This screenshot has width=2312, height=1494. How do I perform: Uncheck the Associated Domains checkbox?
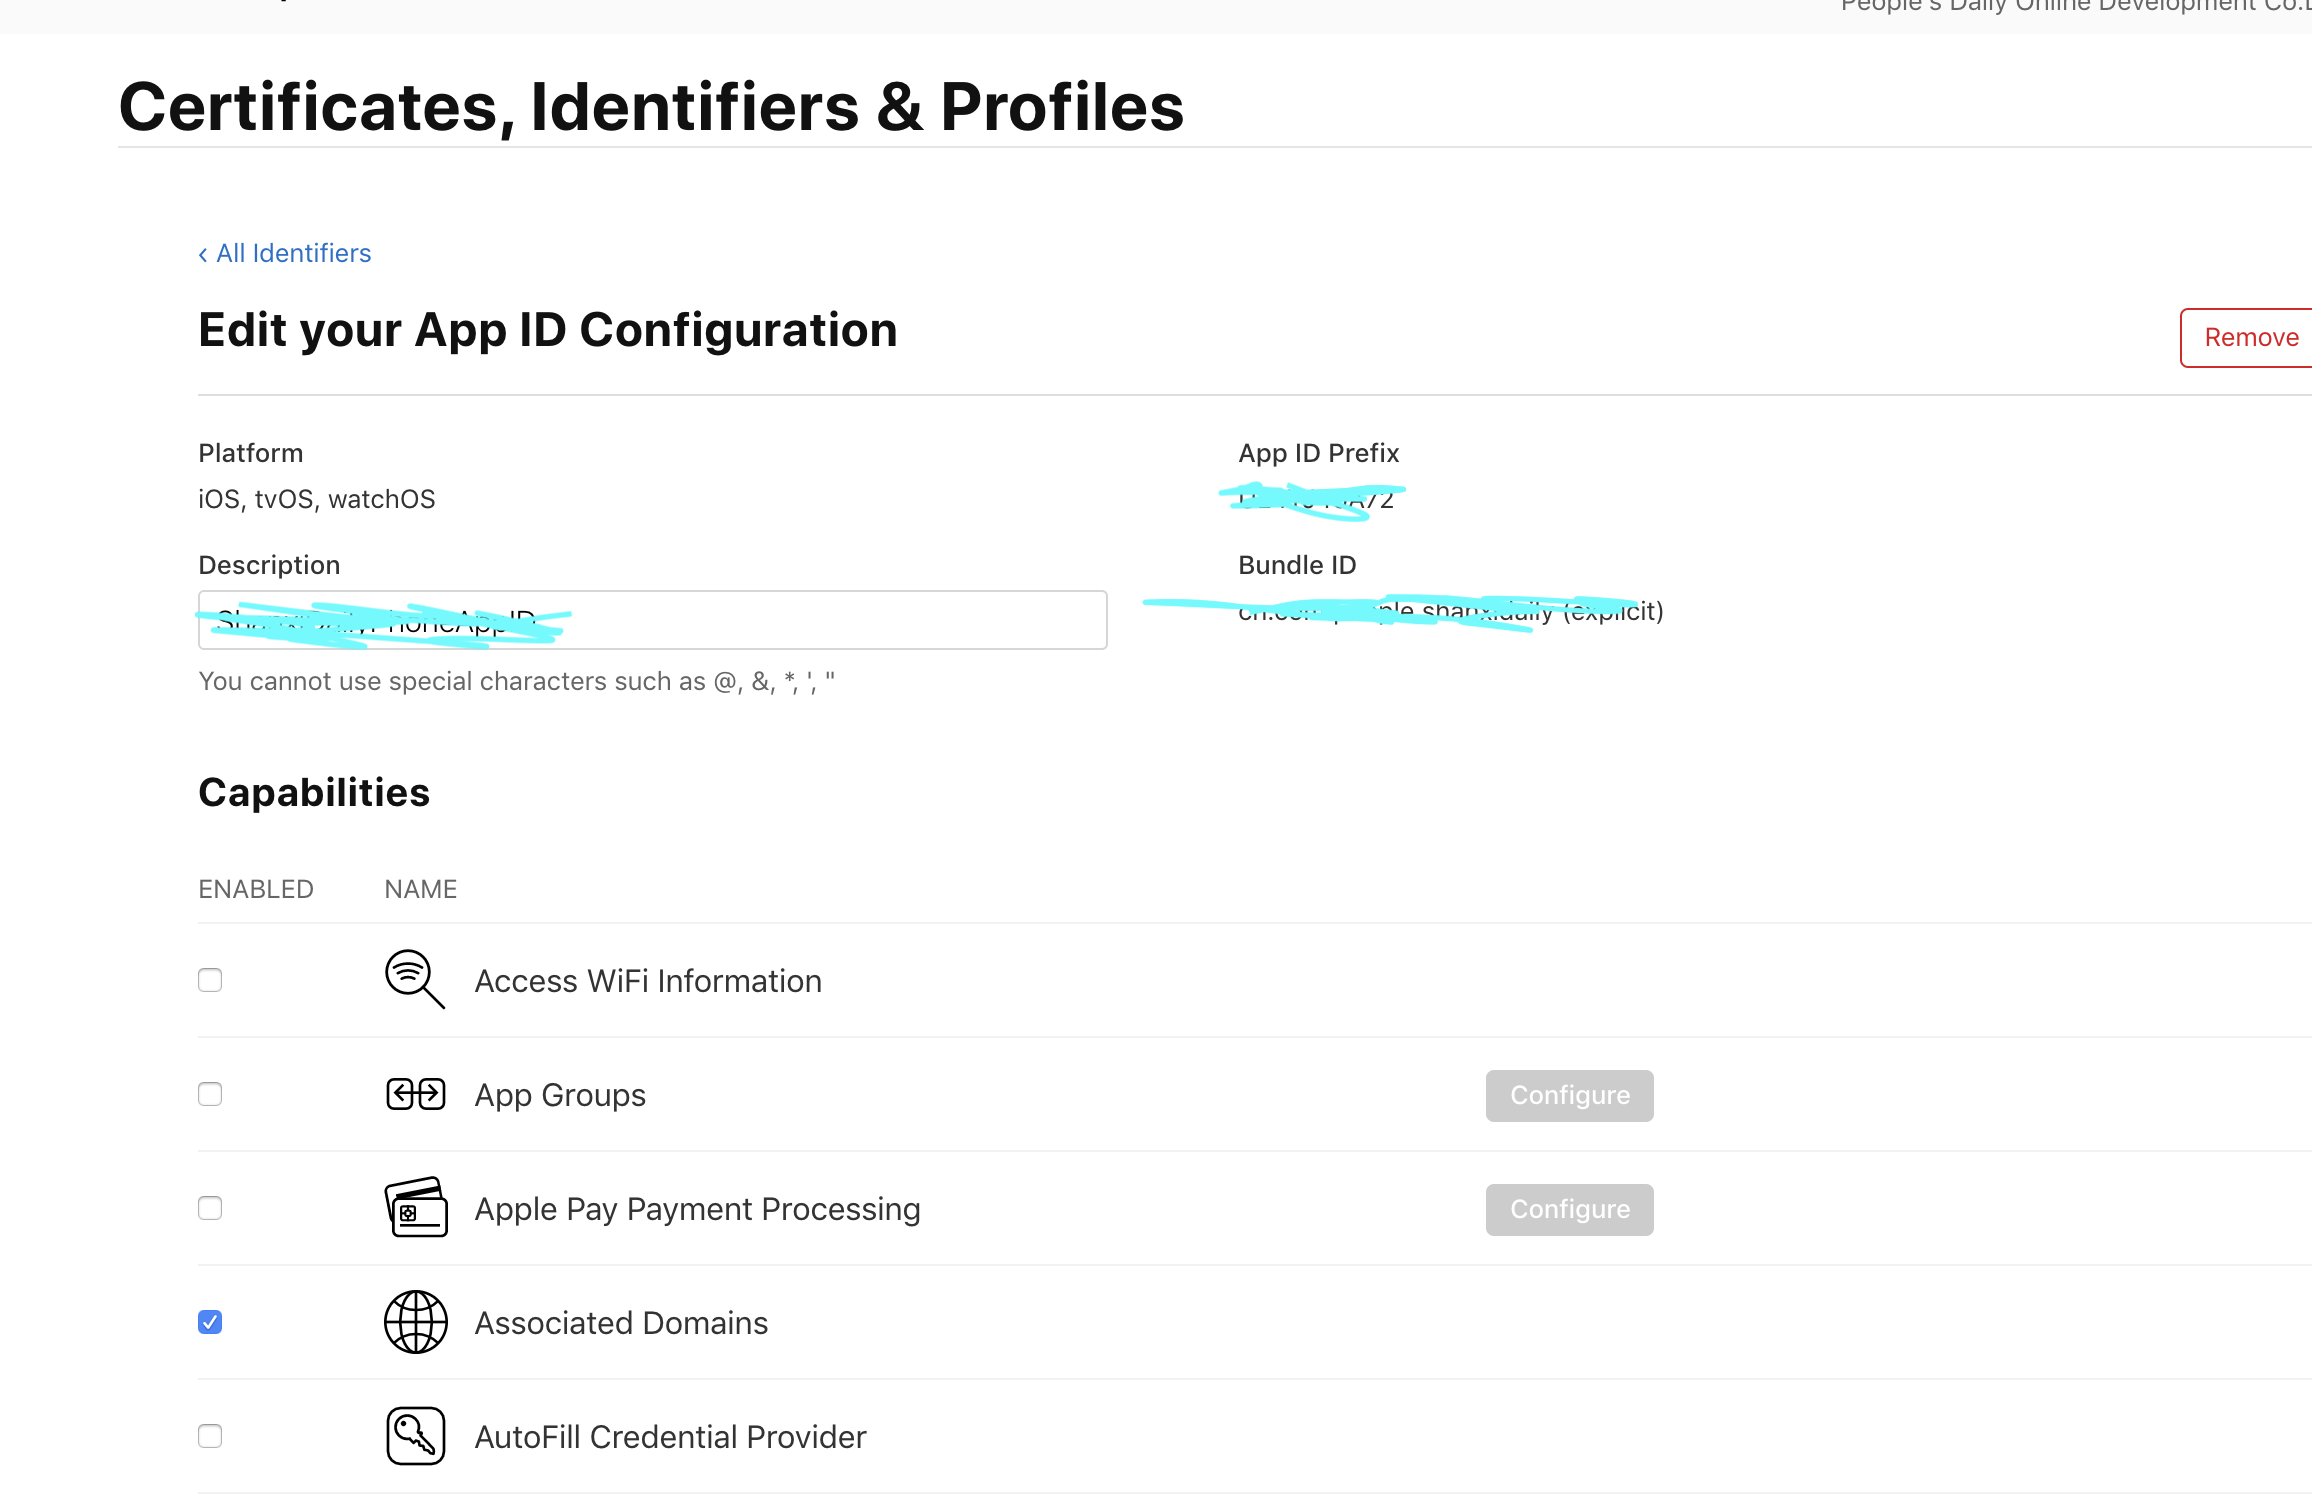pos(210,1322)
